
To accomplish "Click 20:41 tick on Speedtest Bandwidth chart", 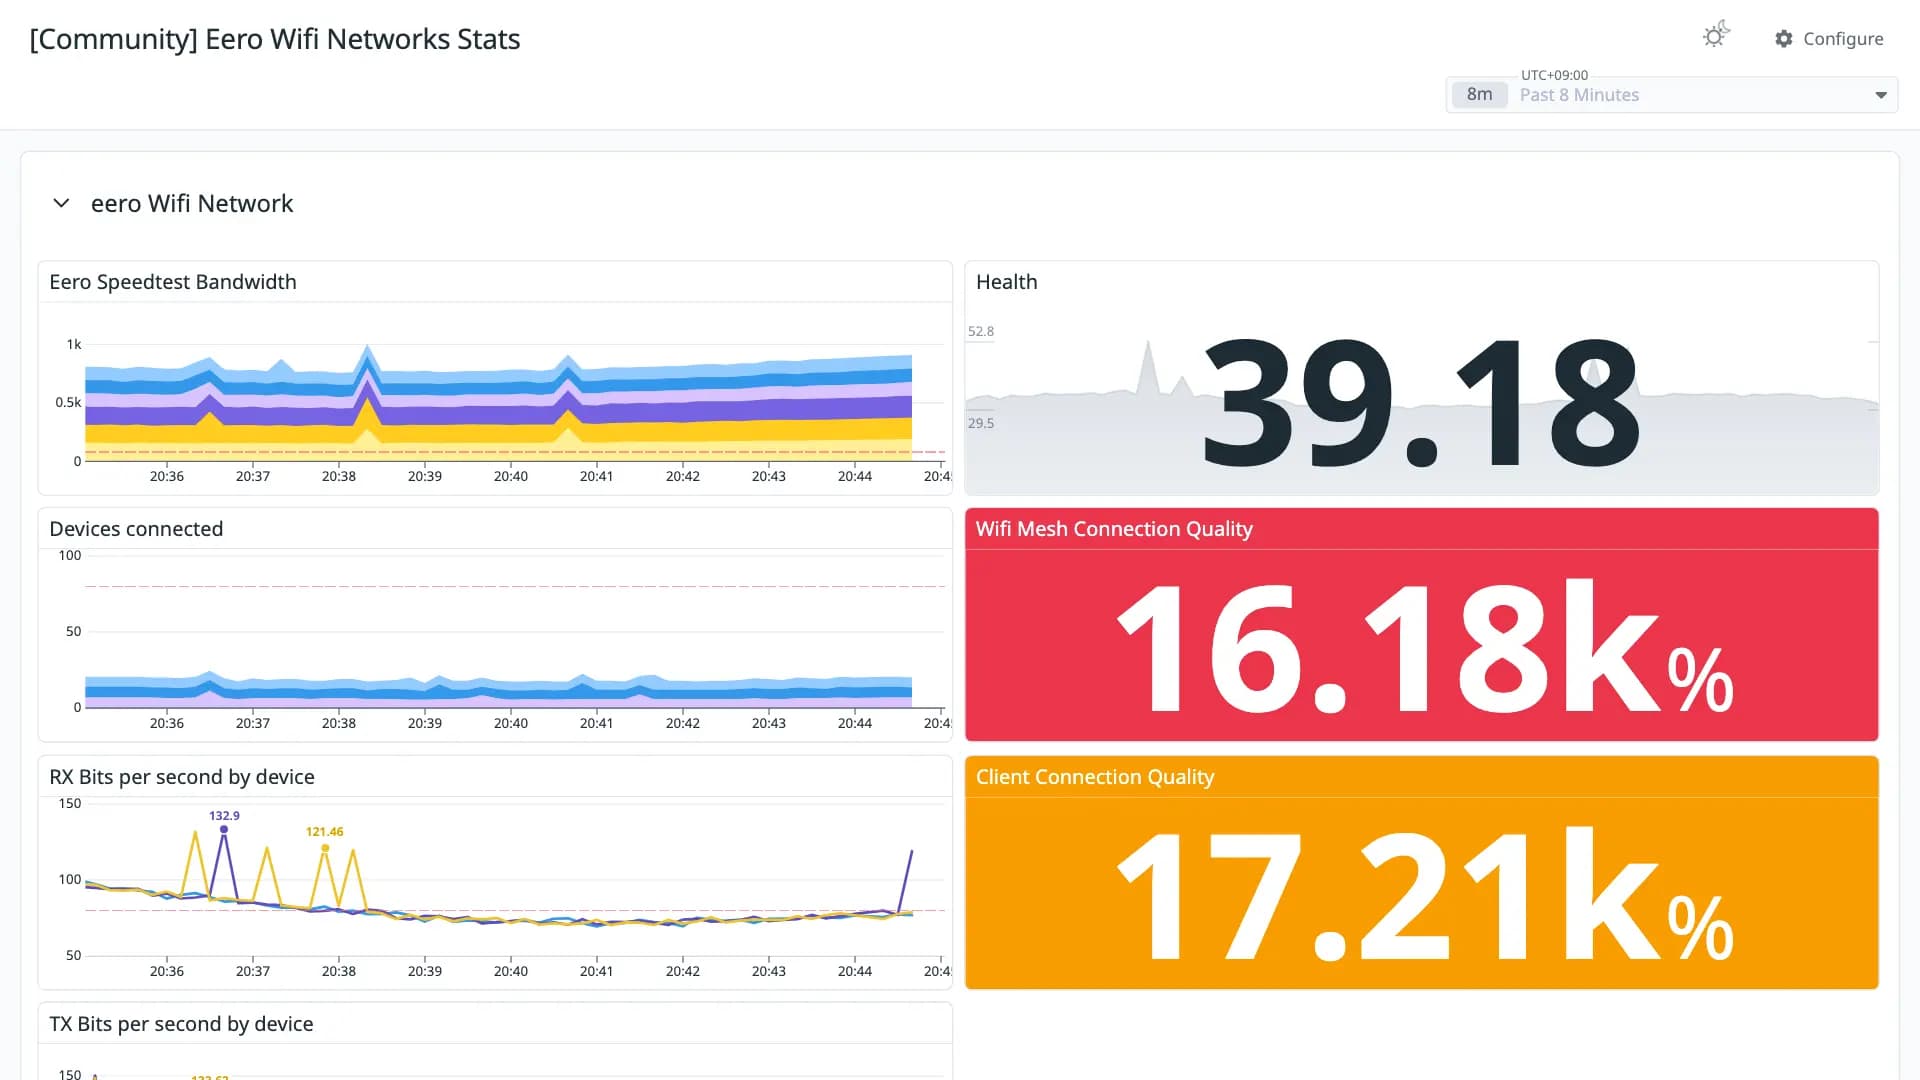I will [597, 476].
